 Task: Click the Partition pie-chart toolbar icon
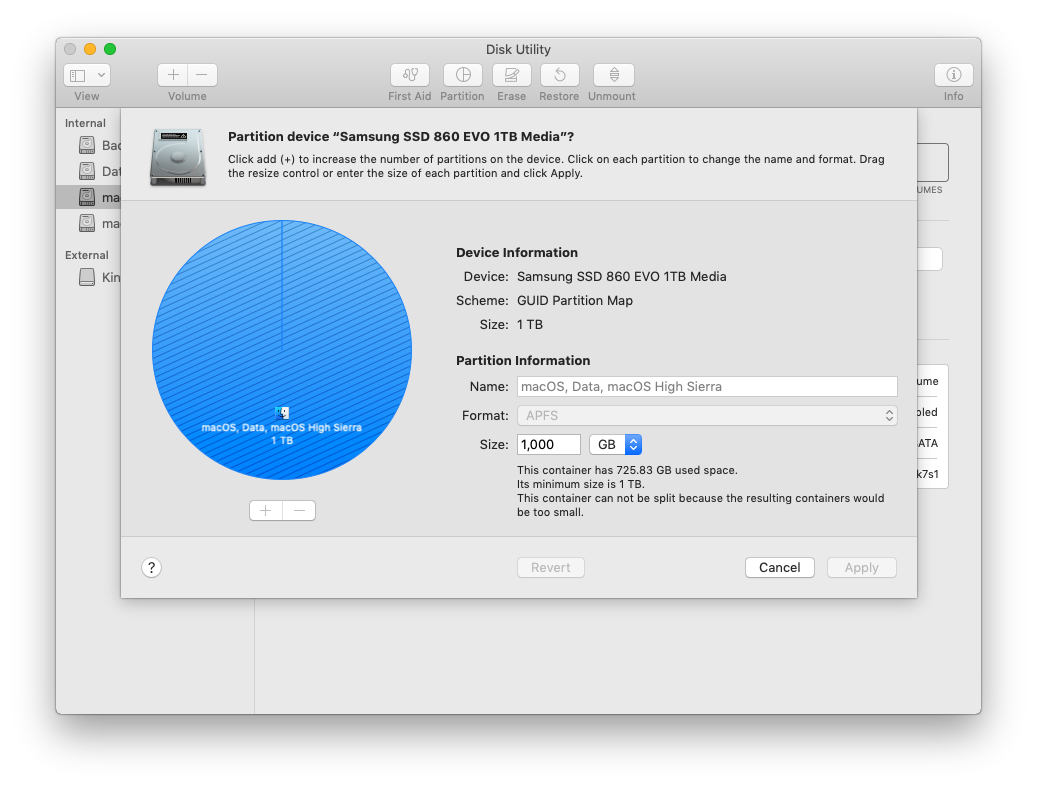[462, 75]
